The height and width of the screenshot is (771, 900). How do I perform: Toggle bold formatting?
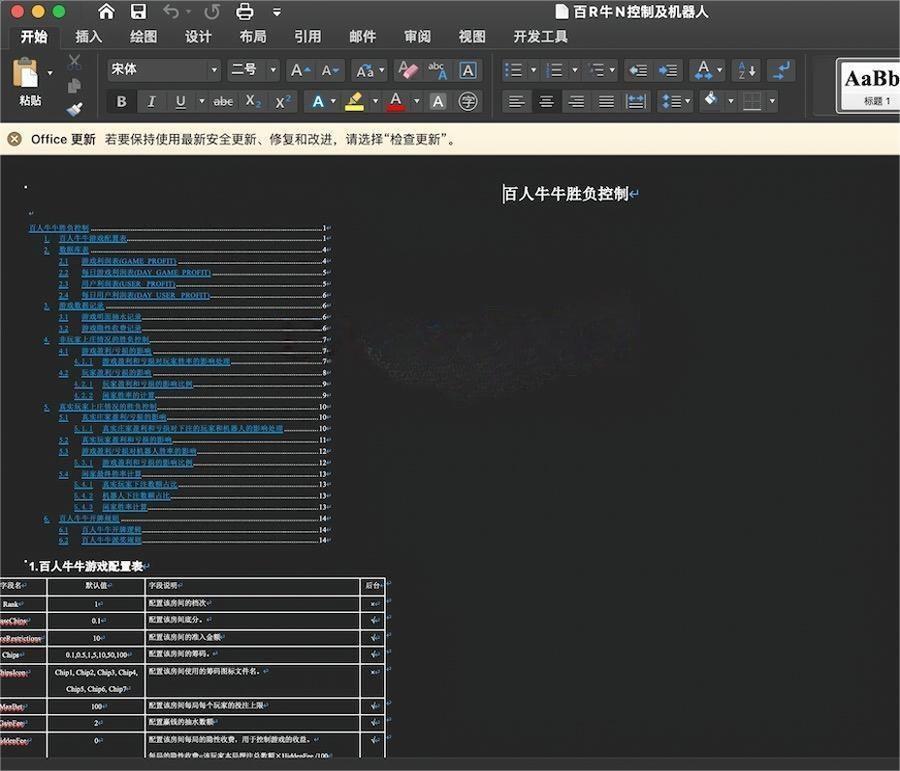[x=121, y=102]
